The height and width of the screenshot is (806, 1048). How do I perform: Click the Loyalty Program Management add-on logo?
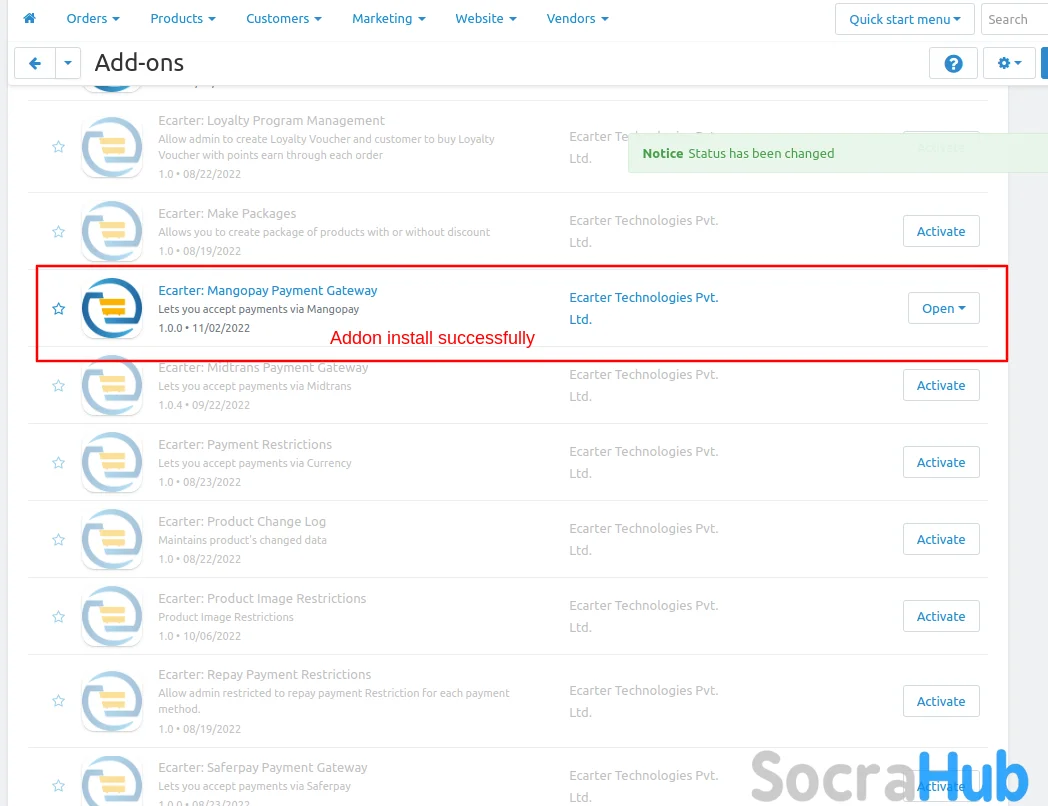pos(112,147)
